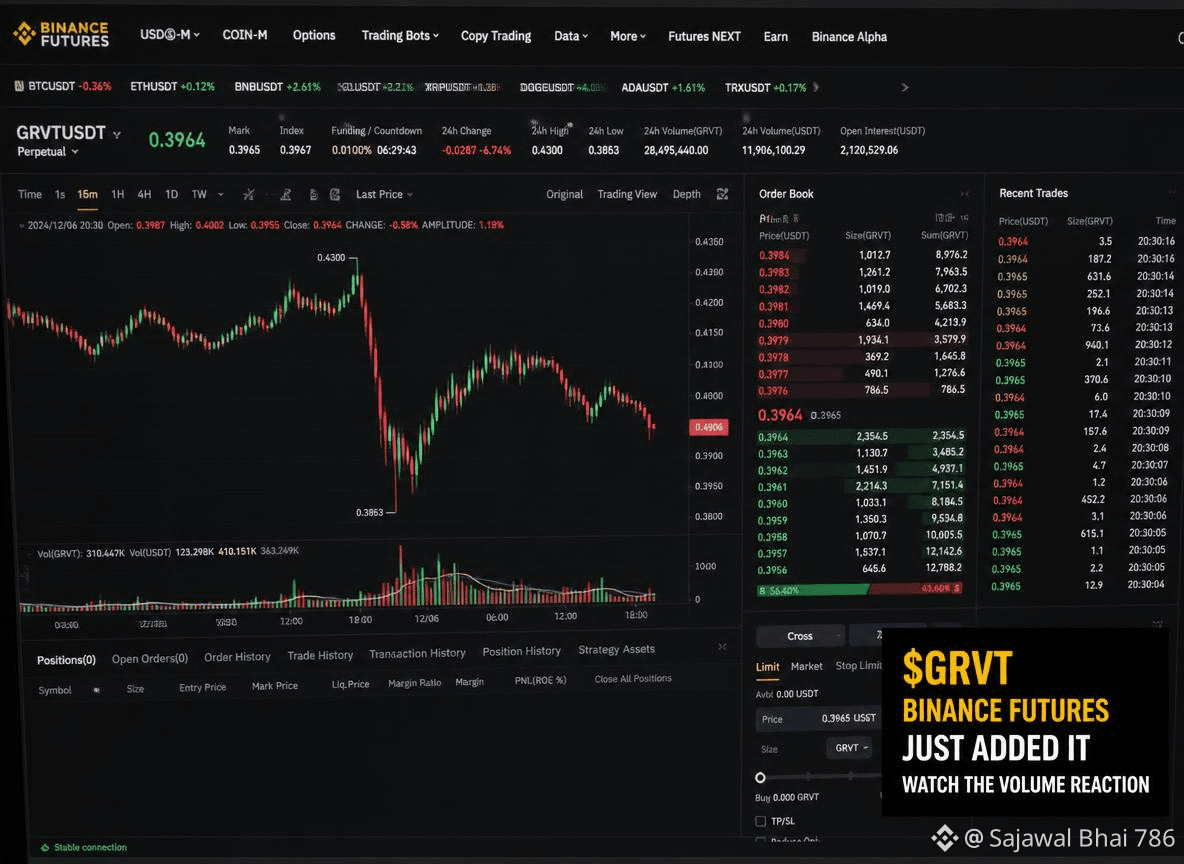Click the Binance Futures logo
1184x864 pixels.
point(61,34)
